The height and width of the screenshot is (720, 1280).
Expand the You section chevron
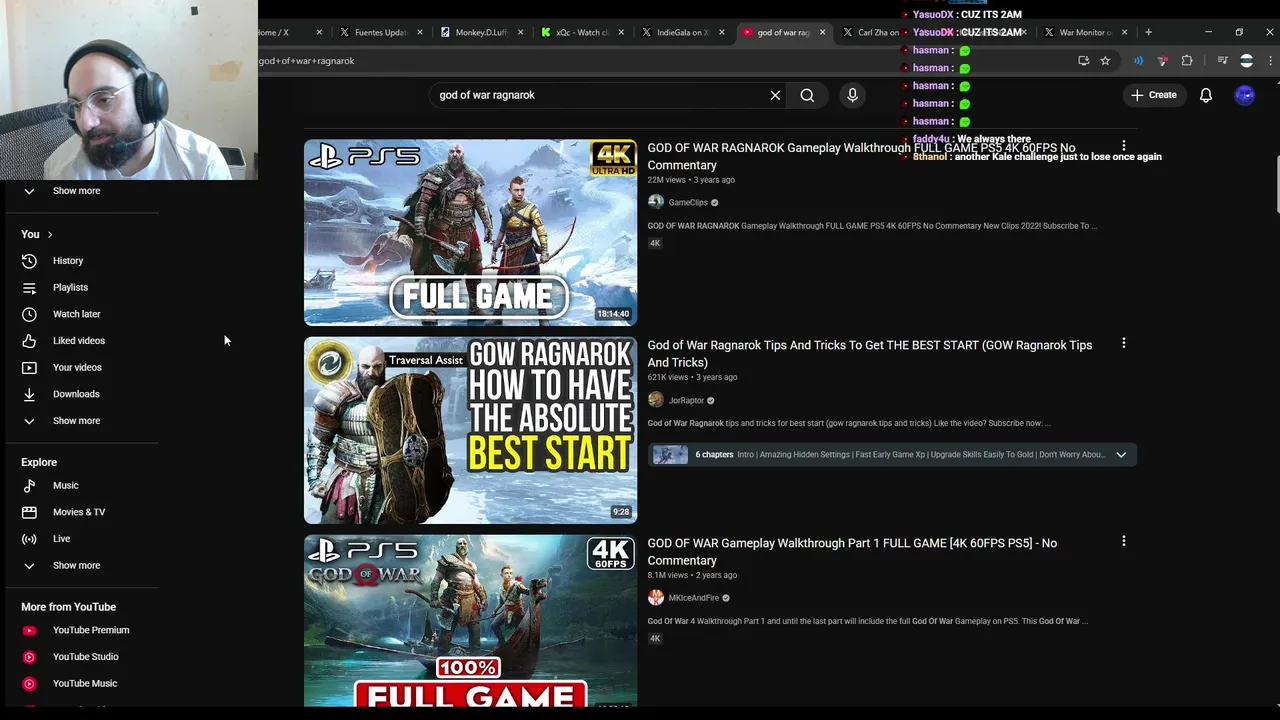(49, 235)
